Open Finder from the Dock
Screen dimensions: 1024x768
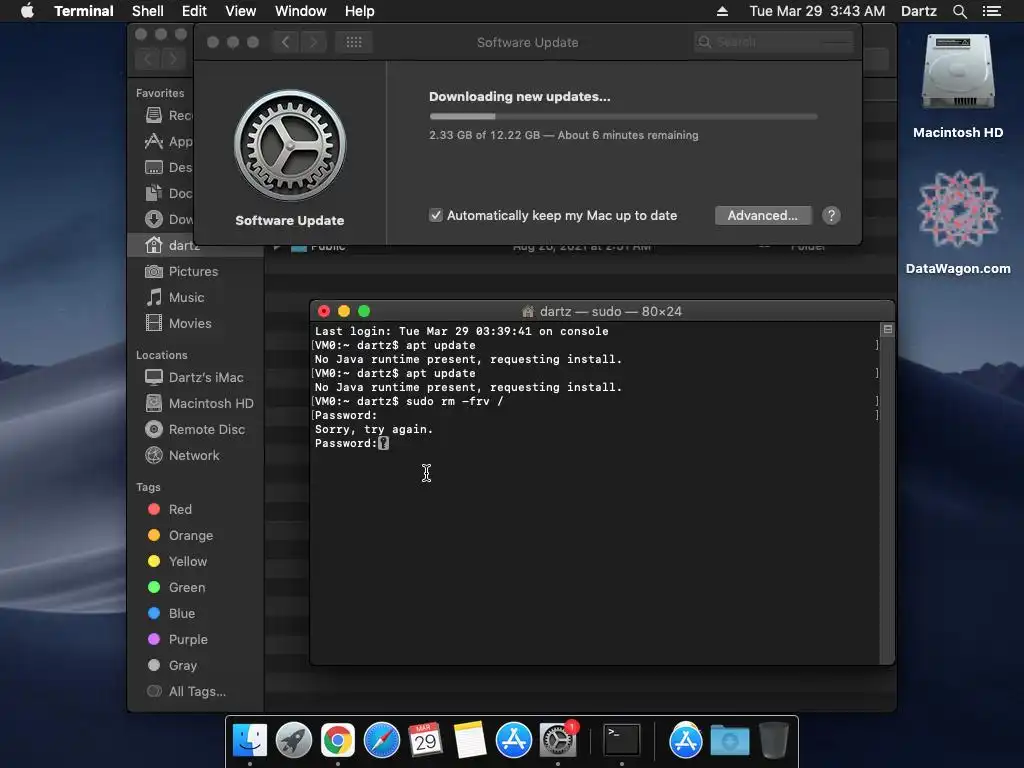pyautogui.click(x=249, y=741)
